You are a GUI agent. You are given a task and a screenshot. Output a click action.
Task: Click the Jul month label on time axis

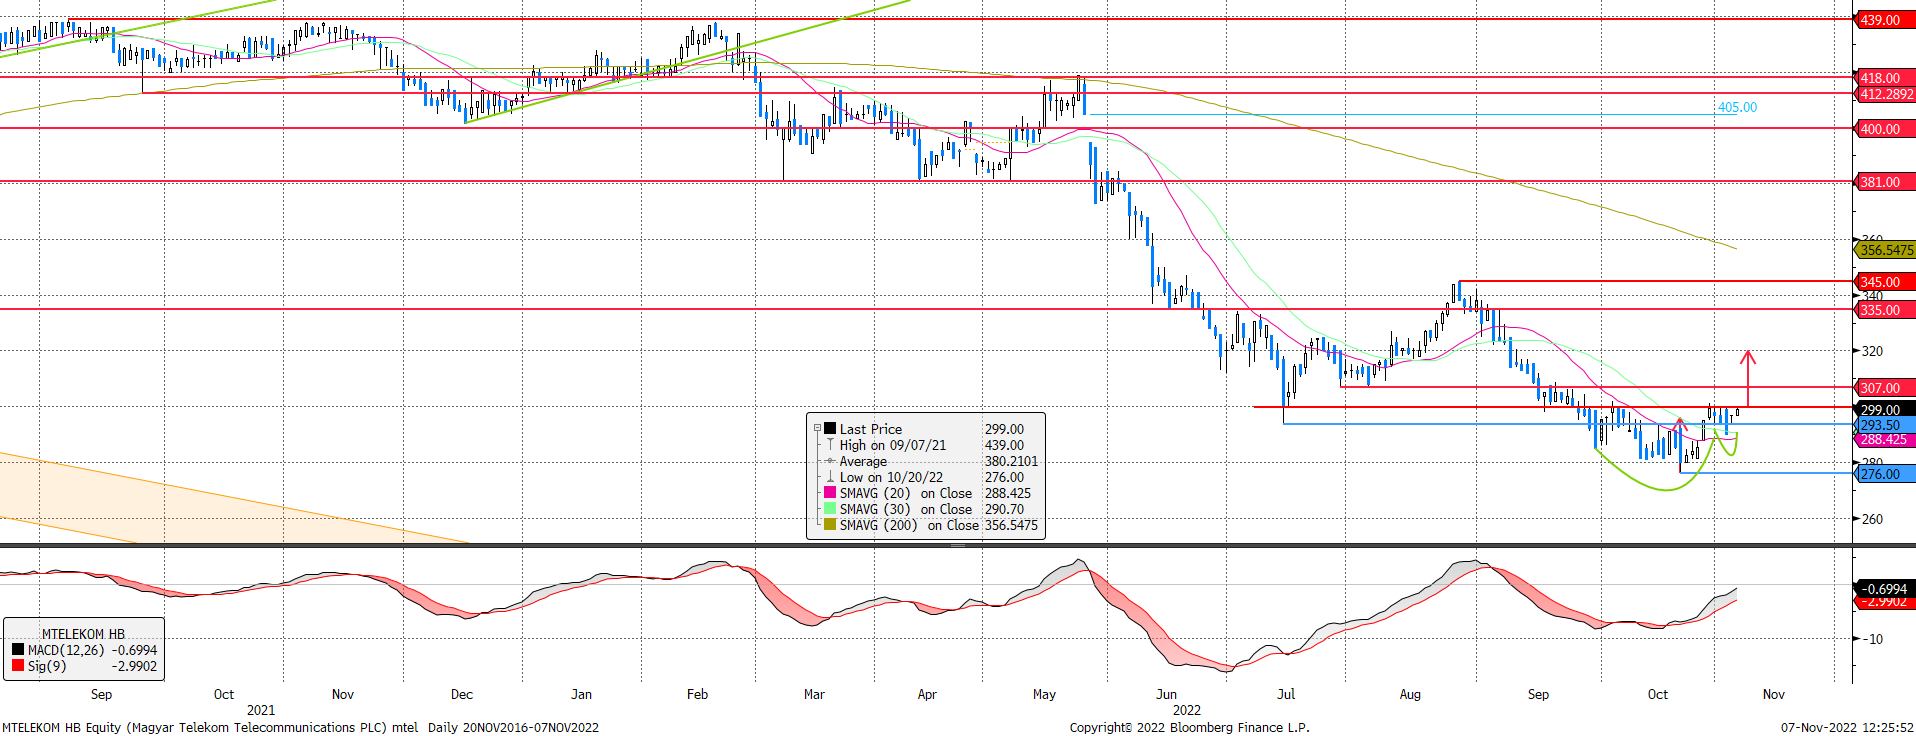pyautogui.click(x=1286, y=694)
